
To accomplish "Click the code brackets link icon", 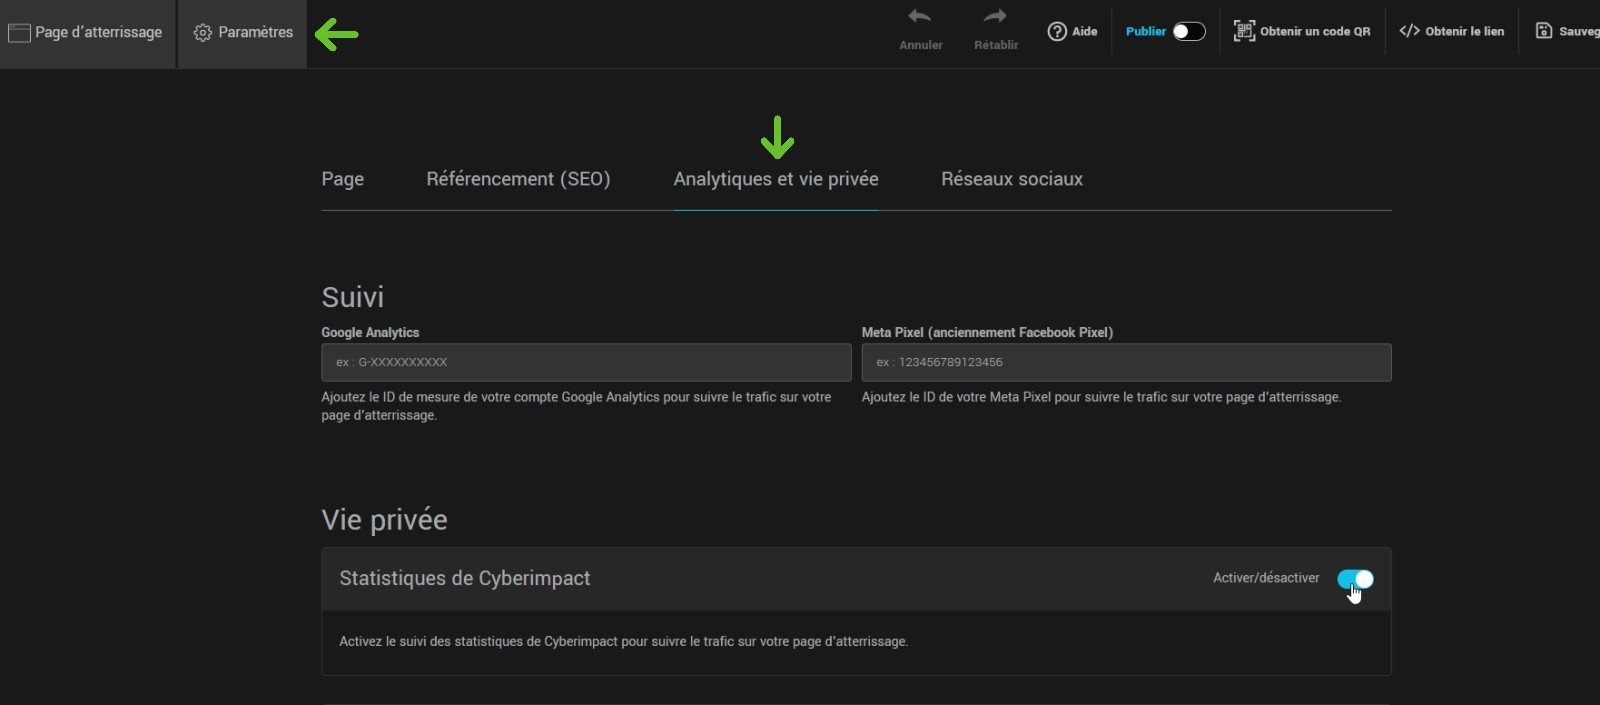I will click(x=1409, y=31).
